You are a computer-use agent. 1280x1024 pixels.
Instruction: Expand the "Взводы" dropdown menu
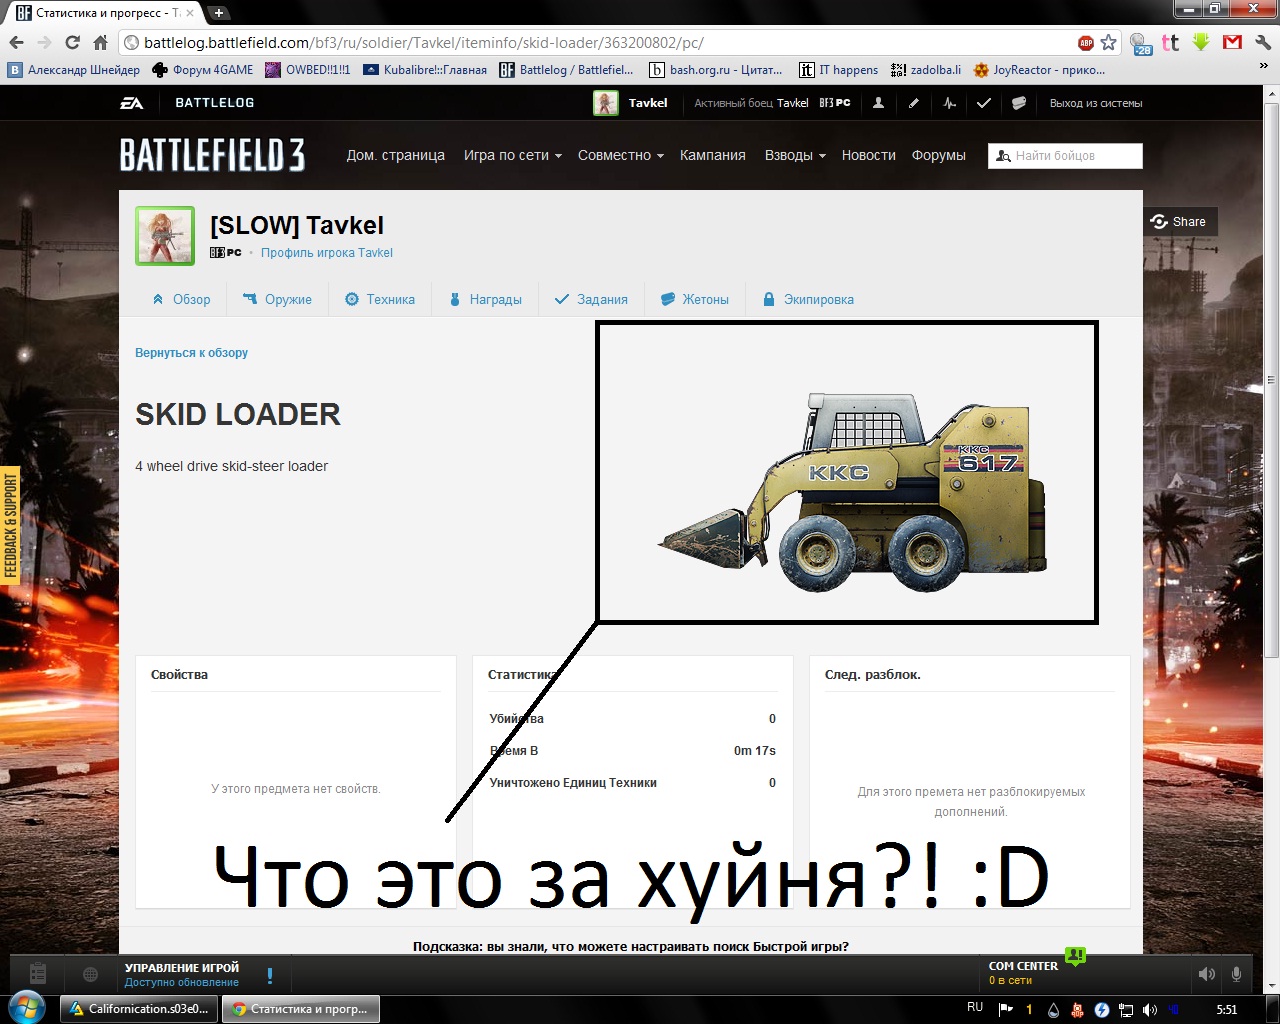795,155
